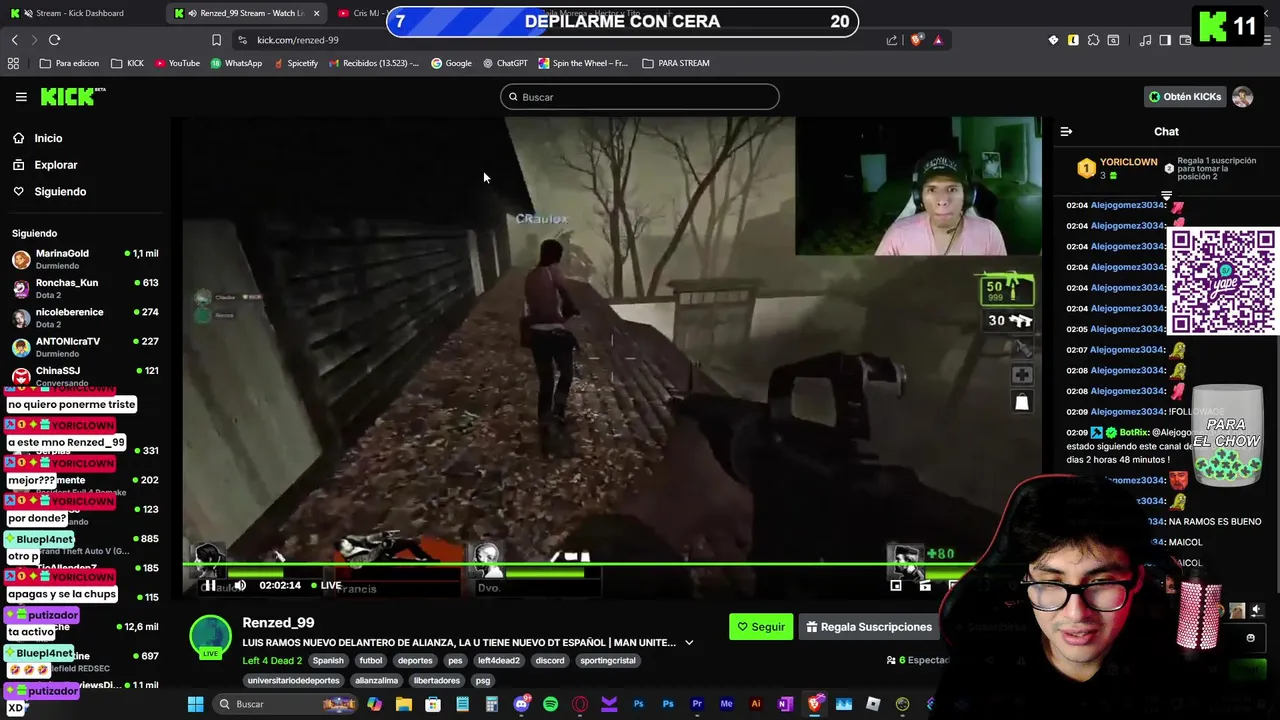Mute the stream volume
The width and height of the screenshot is (1280, 720).
(240, 585)
